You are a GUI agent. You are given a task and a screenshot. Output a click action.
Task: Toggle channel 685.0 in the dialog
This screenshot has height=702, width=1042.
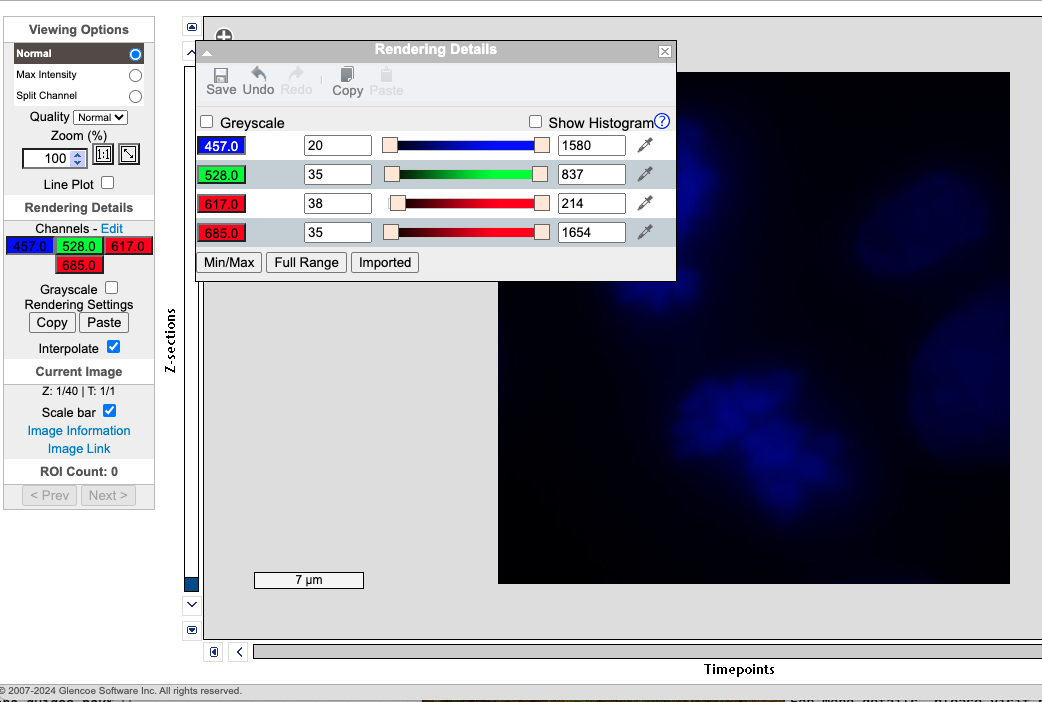point(221,233)
